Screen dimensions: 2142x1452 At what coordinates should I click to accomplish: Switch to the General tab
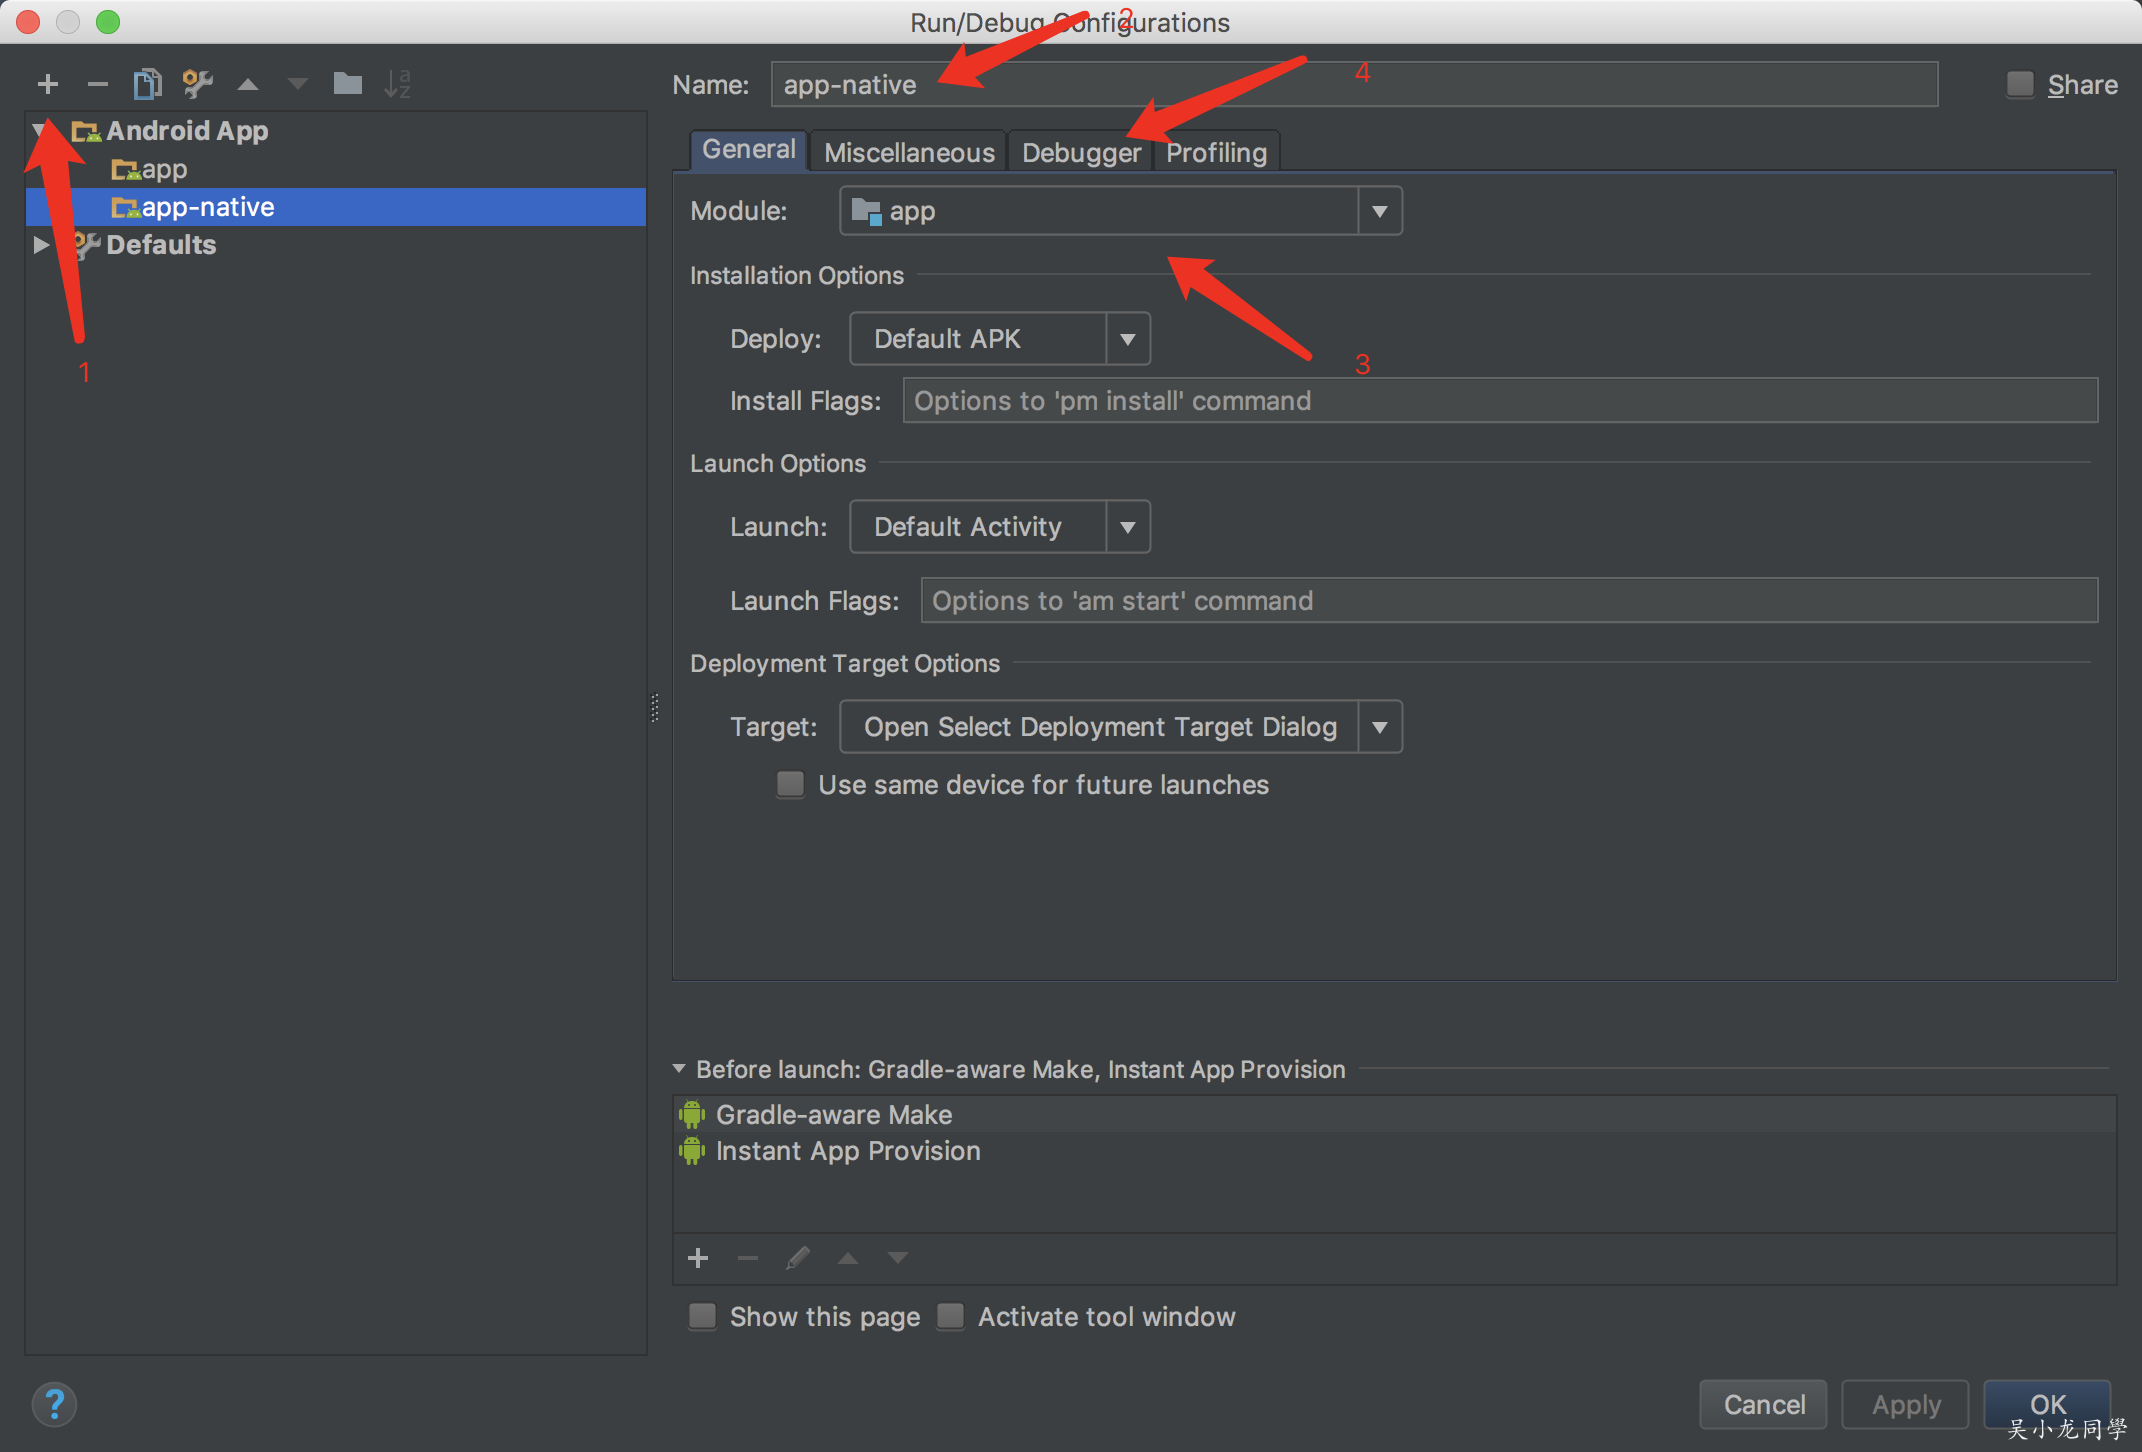(749, 150)
